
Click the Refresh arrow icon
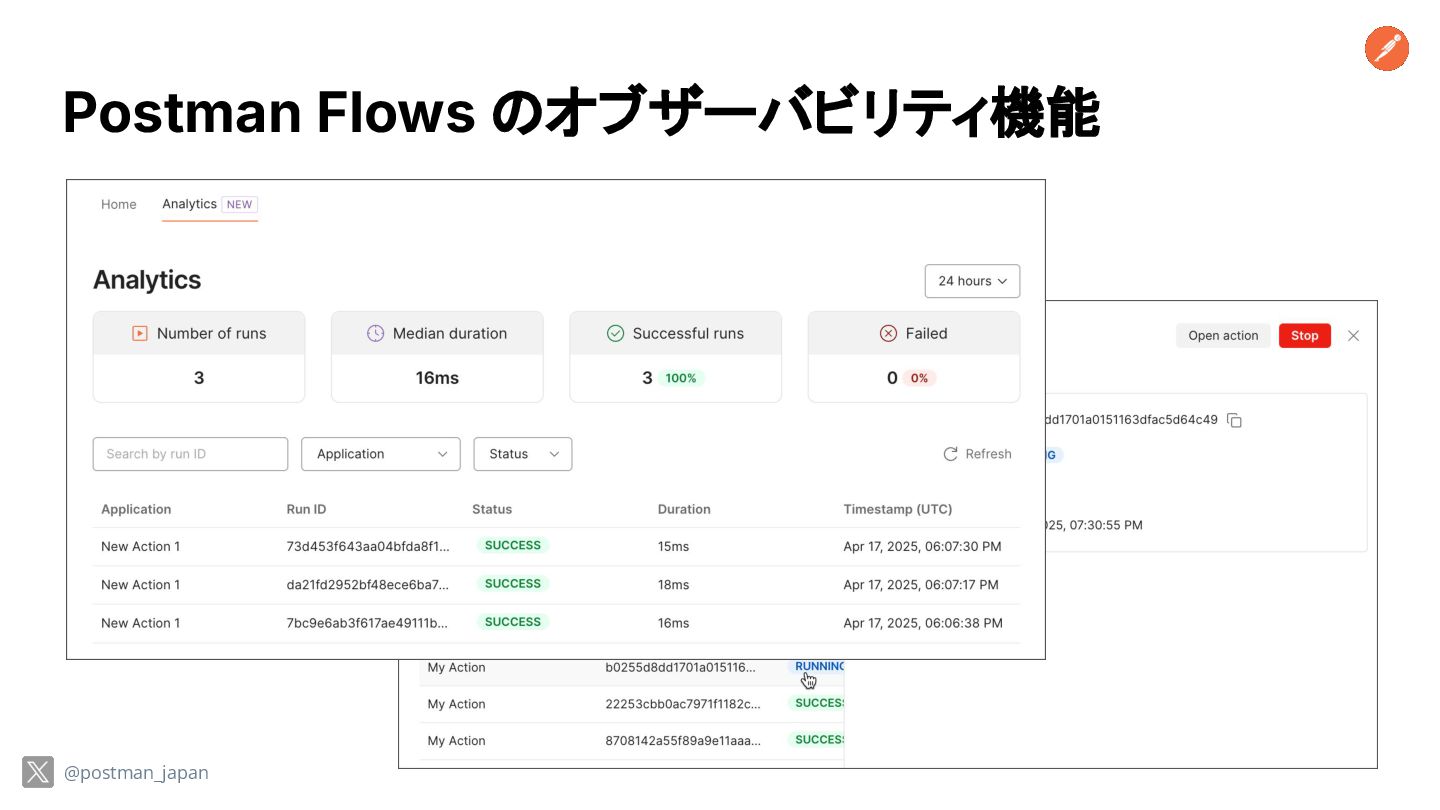tap(951, 454)
